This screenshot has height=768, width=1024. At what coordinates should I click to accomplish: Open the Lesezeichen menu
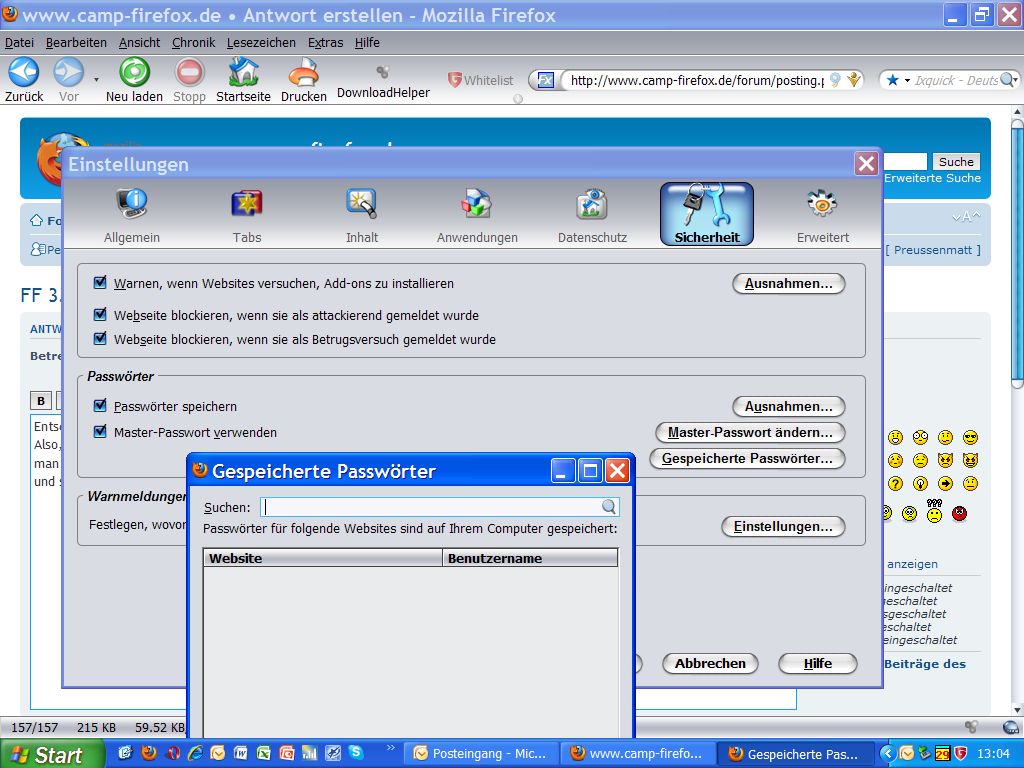pyautogui.click(x=261, y=43)
